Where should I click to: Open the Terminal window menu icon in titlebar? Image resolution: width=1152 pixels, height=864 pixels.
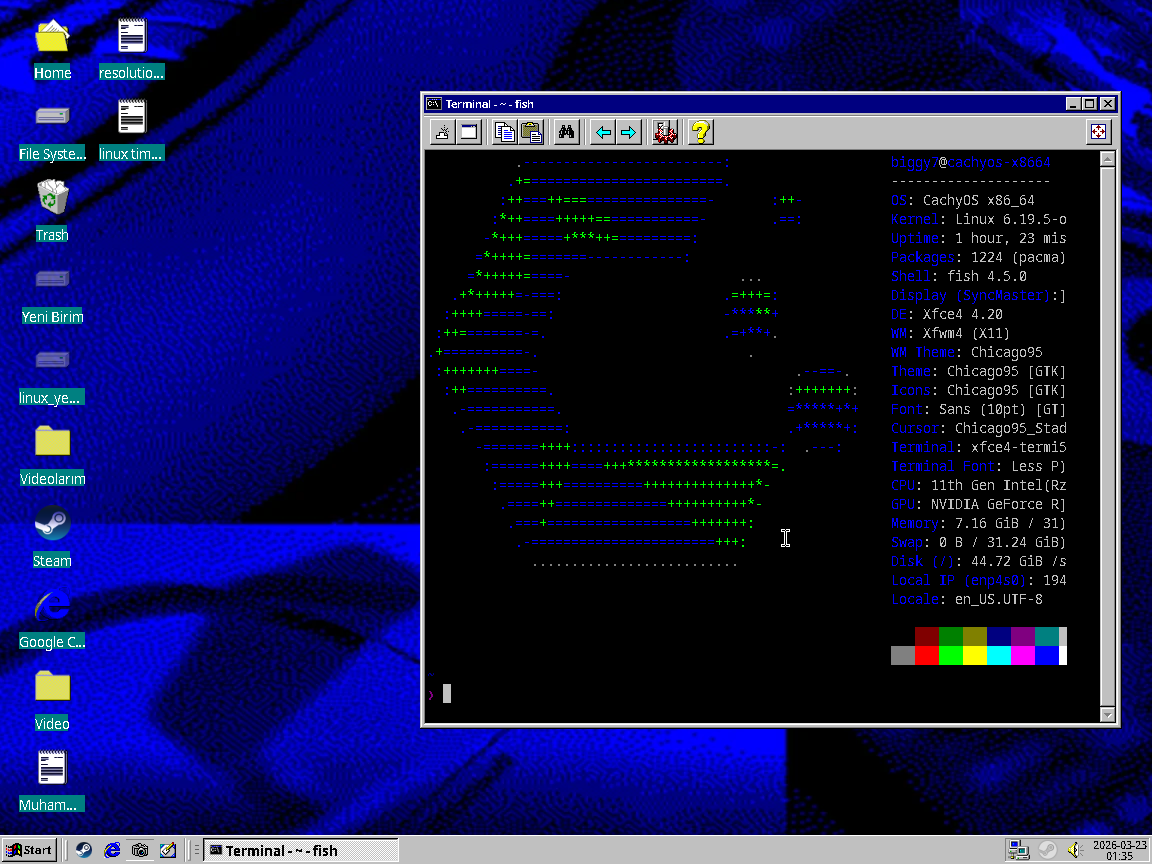(x=433, y=104)
